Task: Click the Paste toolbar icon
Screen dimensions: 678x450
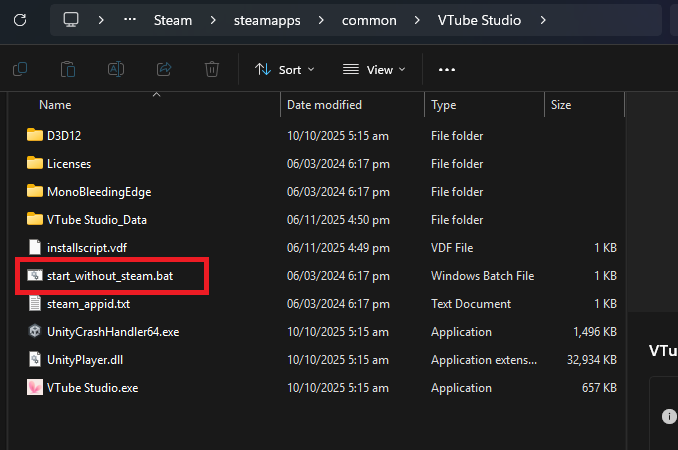Action: [68, 69]
